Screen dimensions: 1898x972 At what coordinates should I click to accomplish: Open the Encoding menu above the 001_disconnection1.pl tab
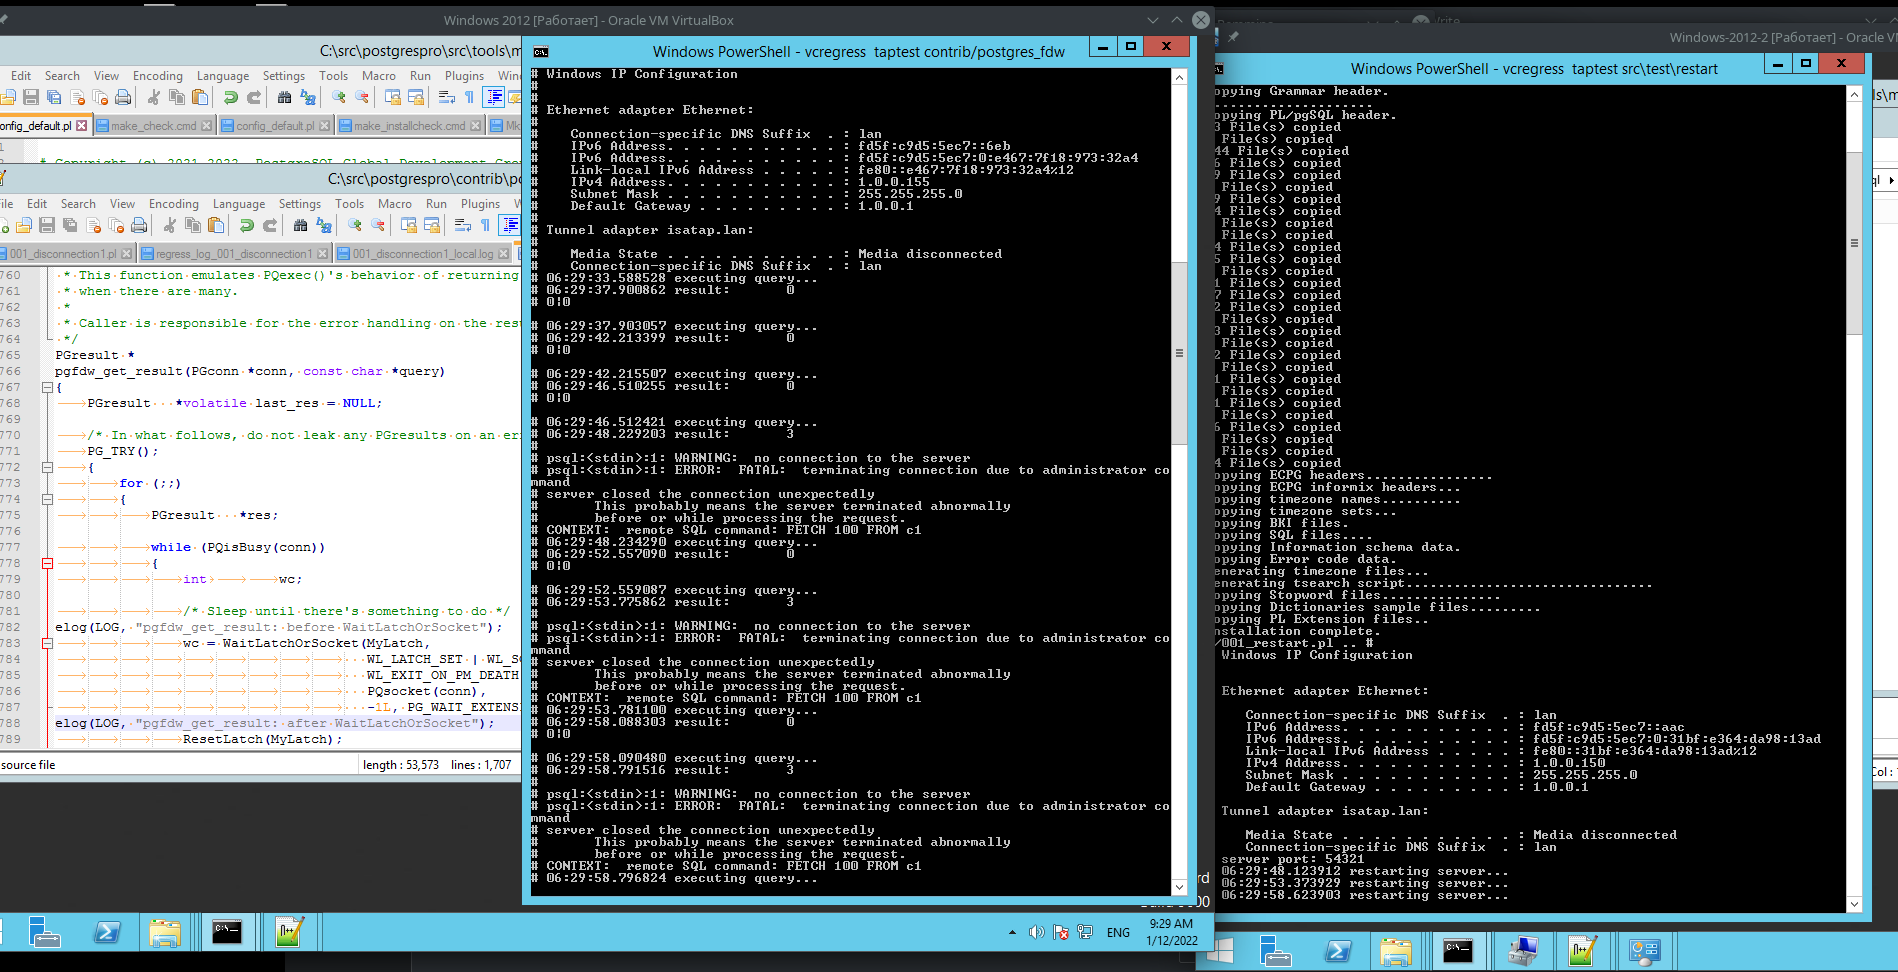click(173, 204)
